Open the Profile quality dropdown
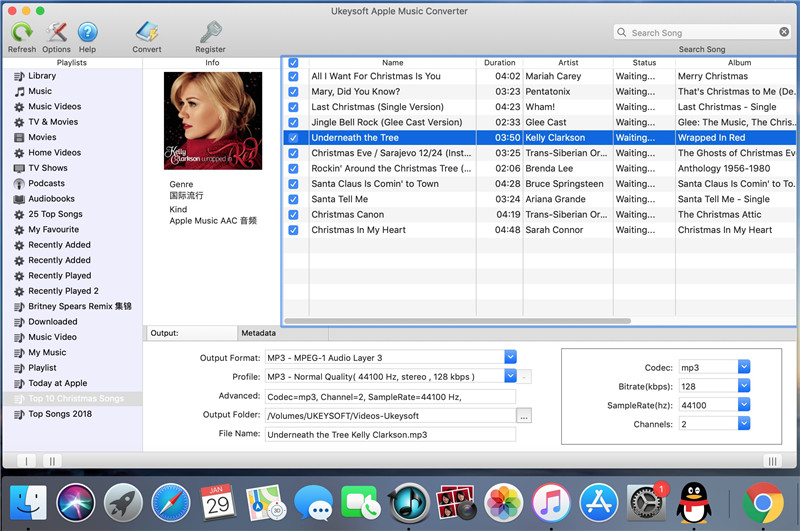The height and width of the screenshot is (531, 800). click(x=510, y=376)
